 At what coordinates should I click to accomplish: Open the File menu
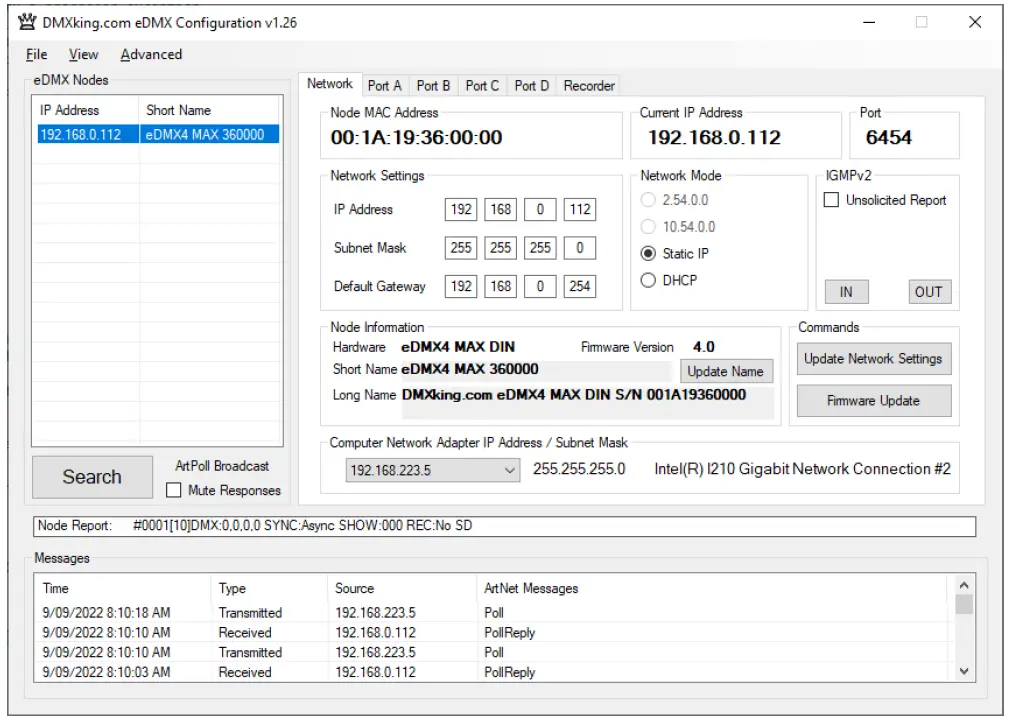[35, 54]
